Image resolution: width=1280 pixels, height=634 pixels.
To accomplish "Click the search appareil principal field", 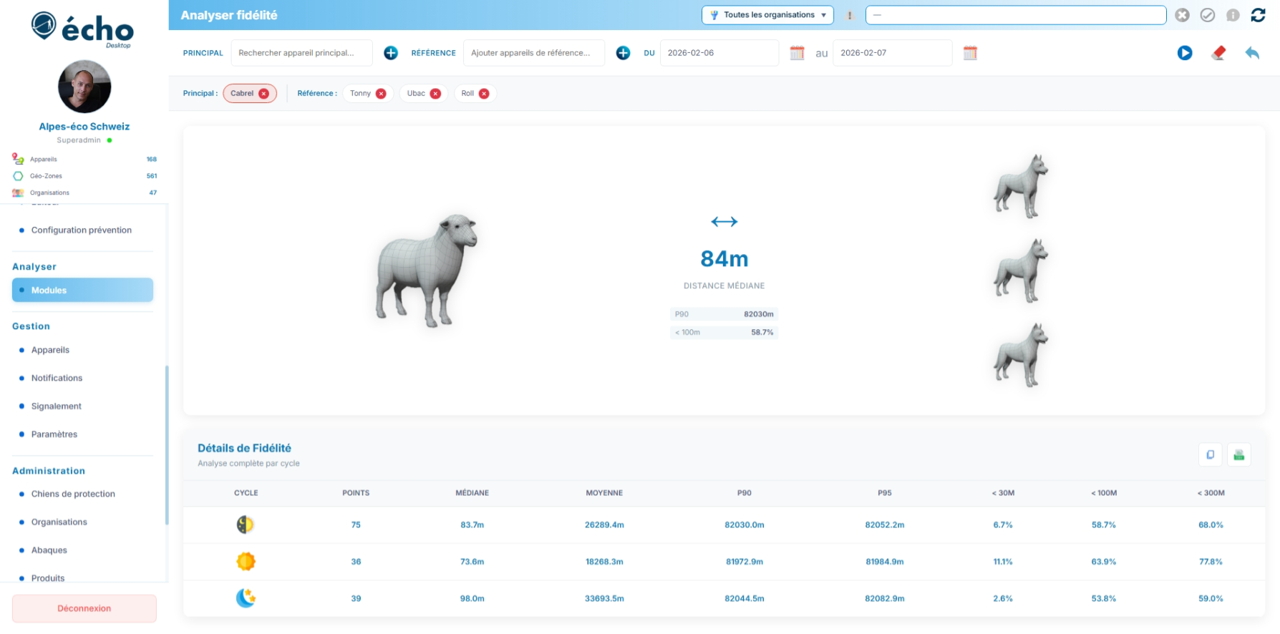I will point(300,52).
